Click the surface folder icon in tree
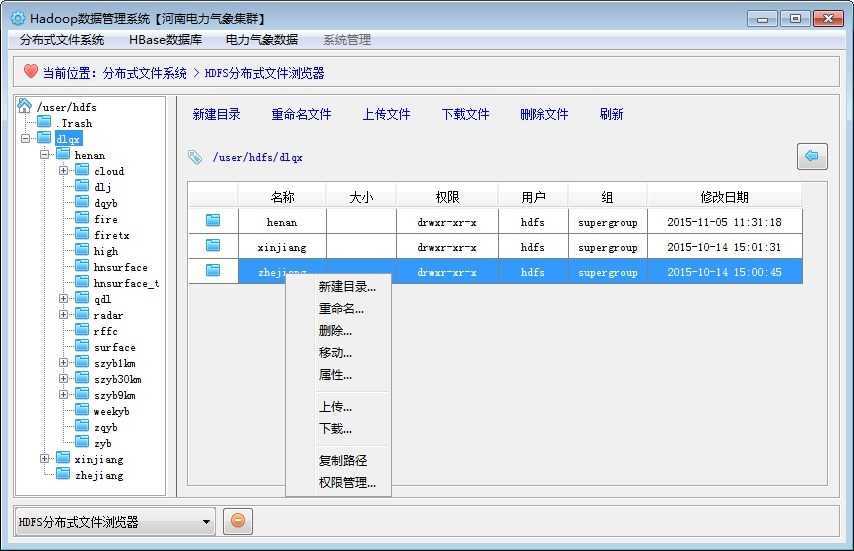The image size is (854, 551). [x=82, y=346]
